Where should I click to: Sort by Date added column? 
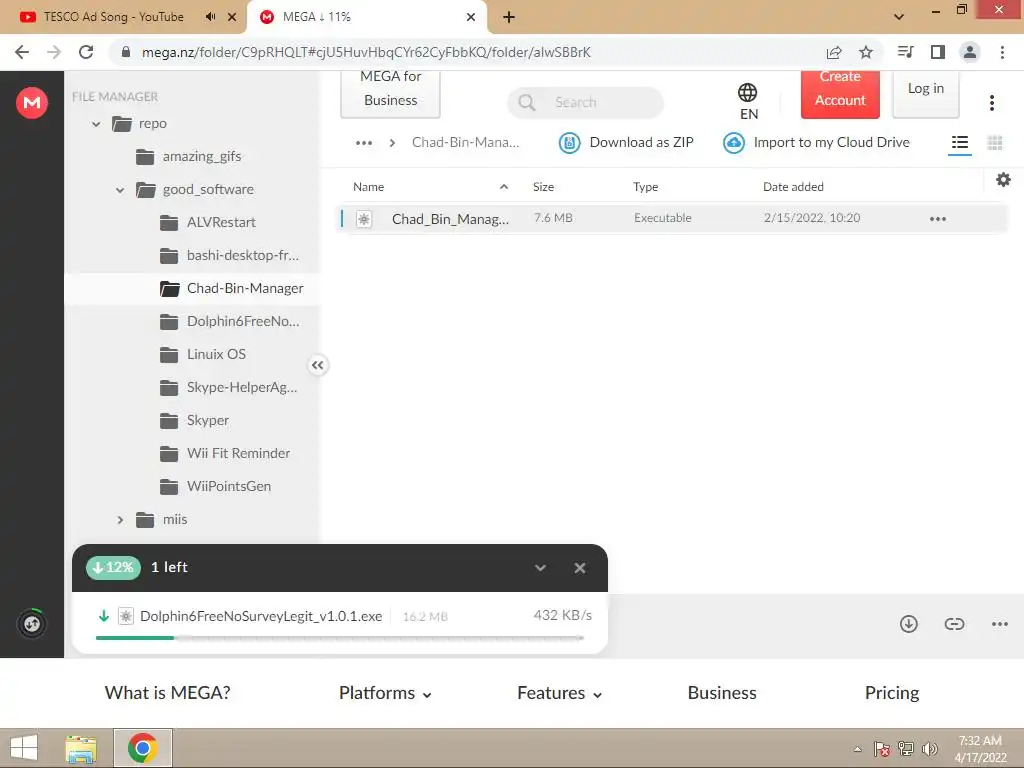click(793, 187)
